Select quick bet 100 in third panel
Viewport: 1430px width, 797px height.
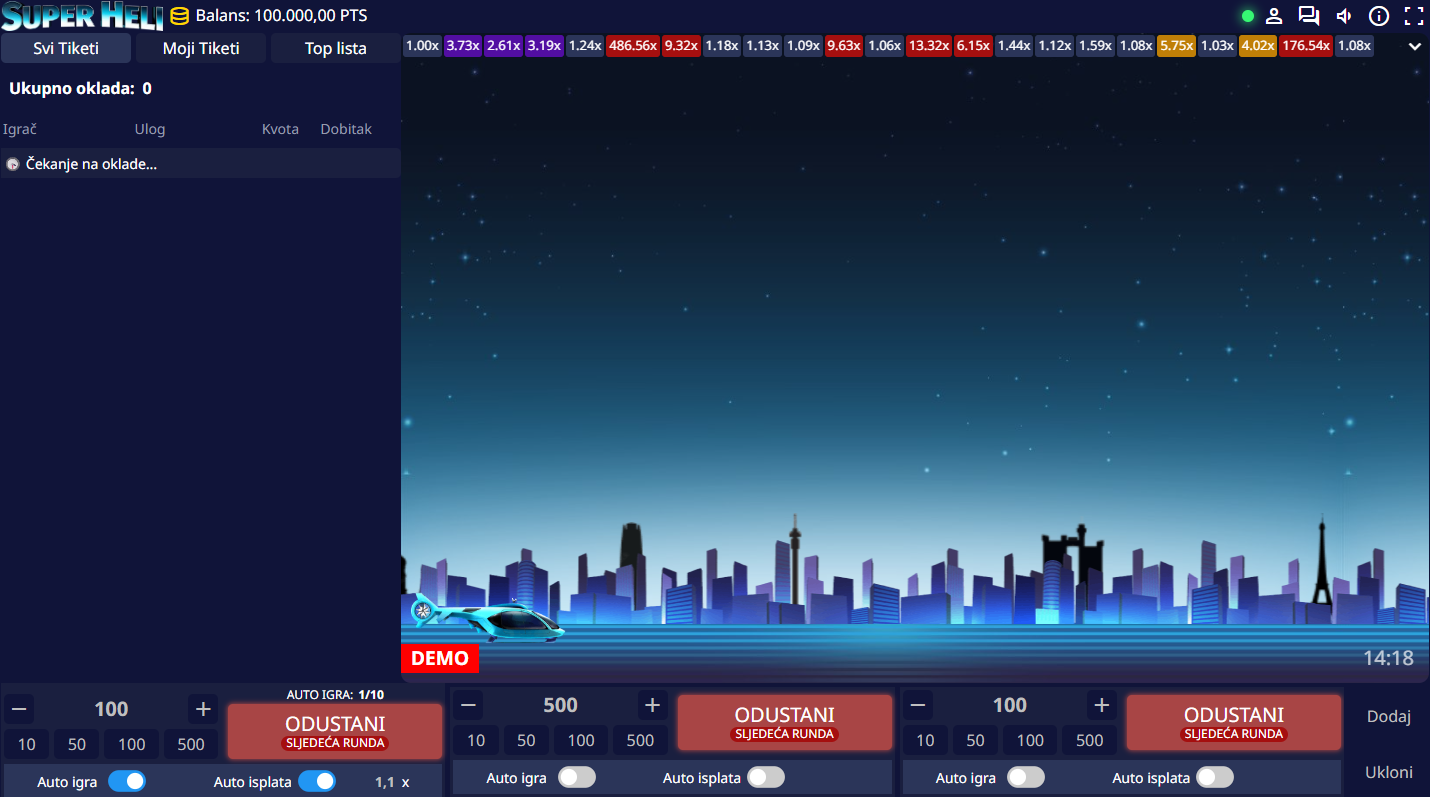[1031, 740]
